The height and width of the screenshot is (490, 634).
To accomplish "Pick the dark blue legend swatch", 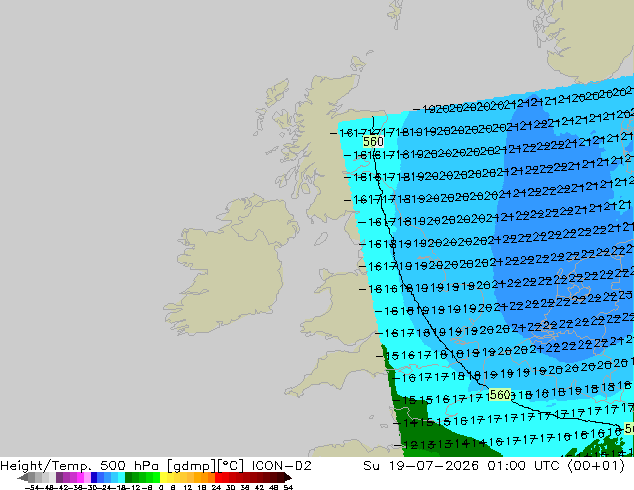I will coord(94,477).
